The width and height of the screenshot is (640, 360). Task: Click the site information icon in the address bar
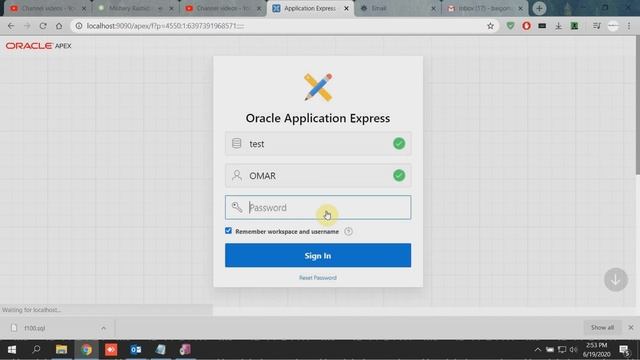[79, 26]
